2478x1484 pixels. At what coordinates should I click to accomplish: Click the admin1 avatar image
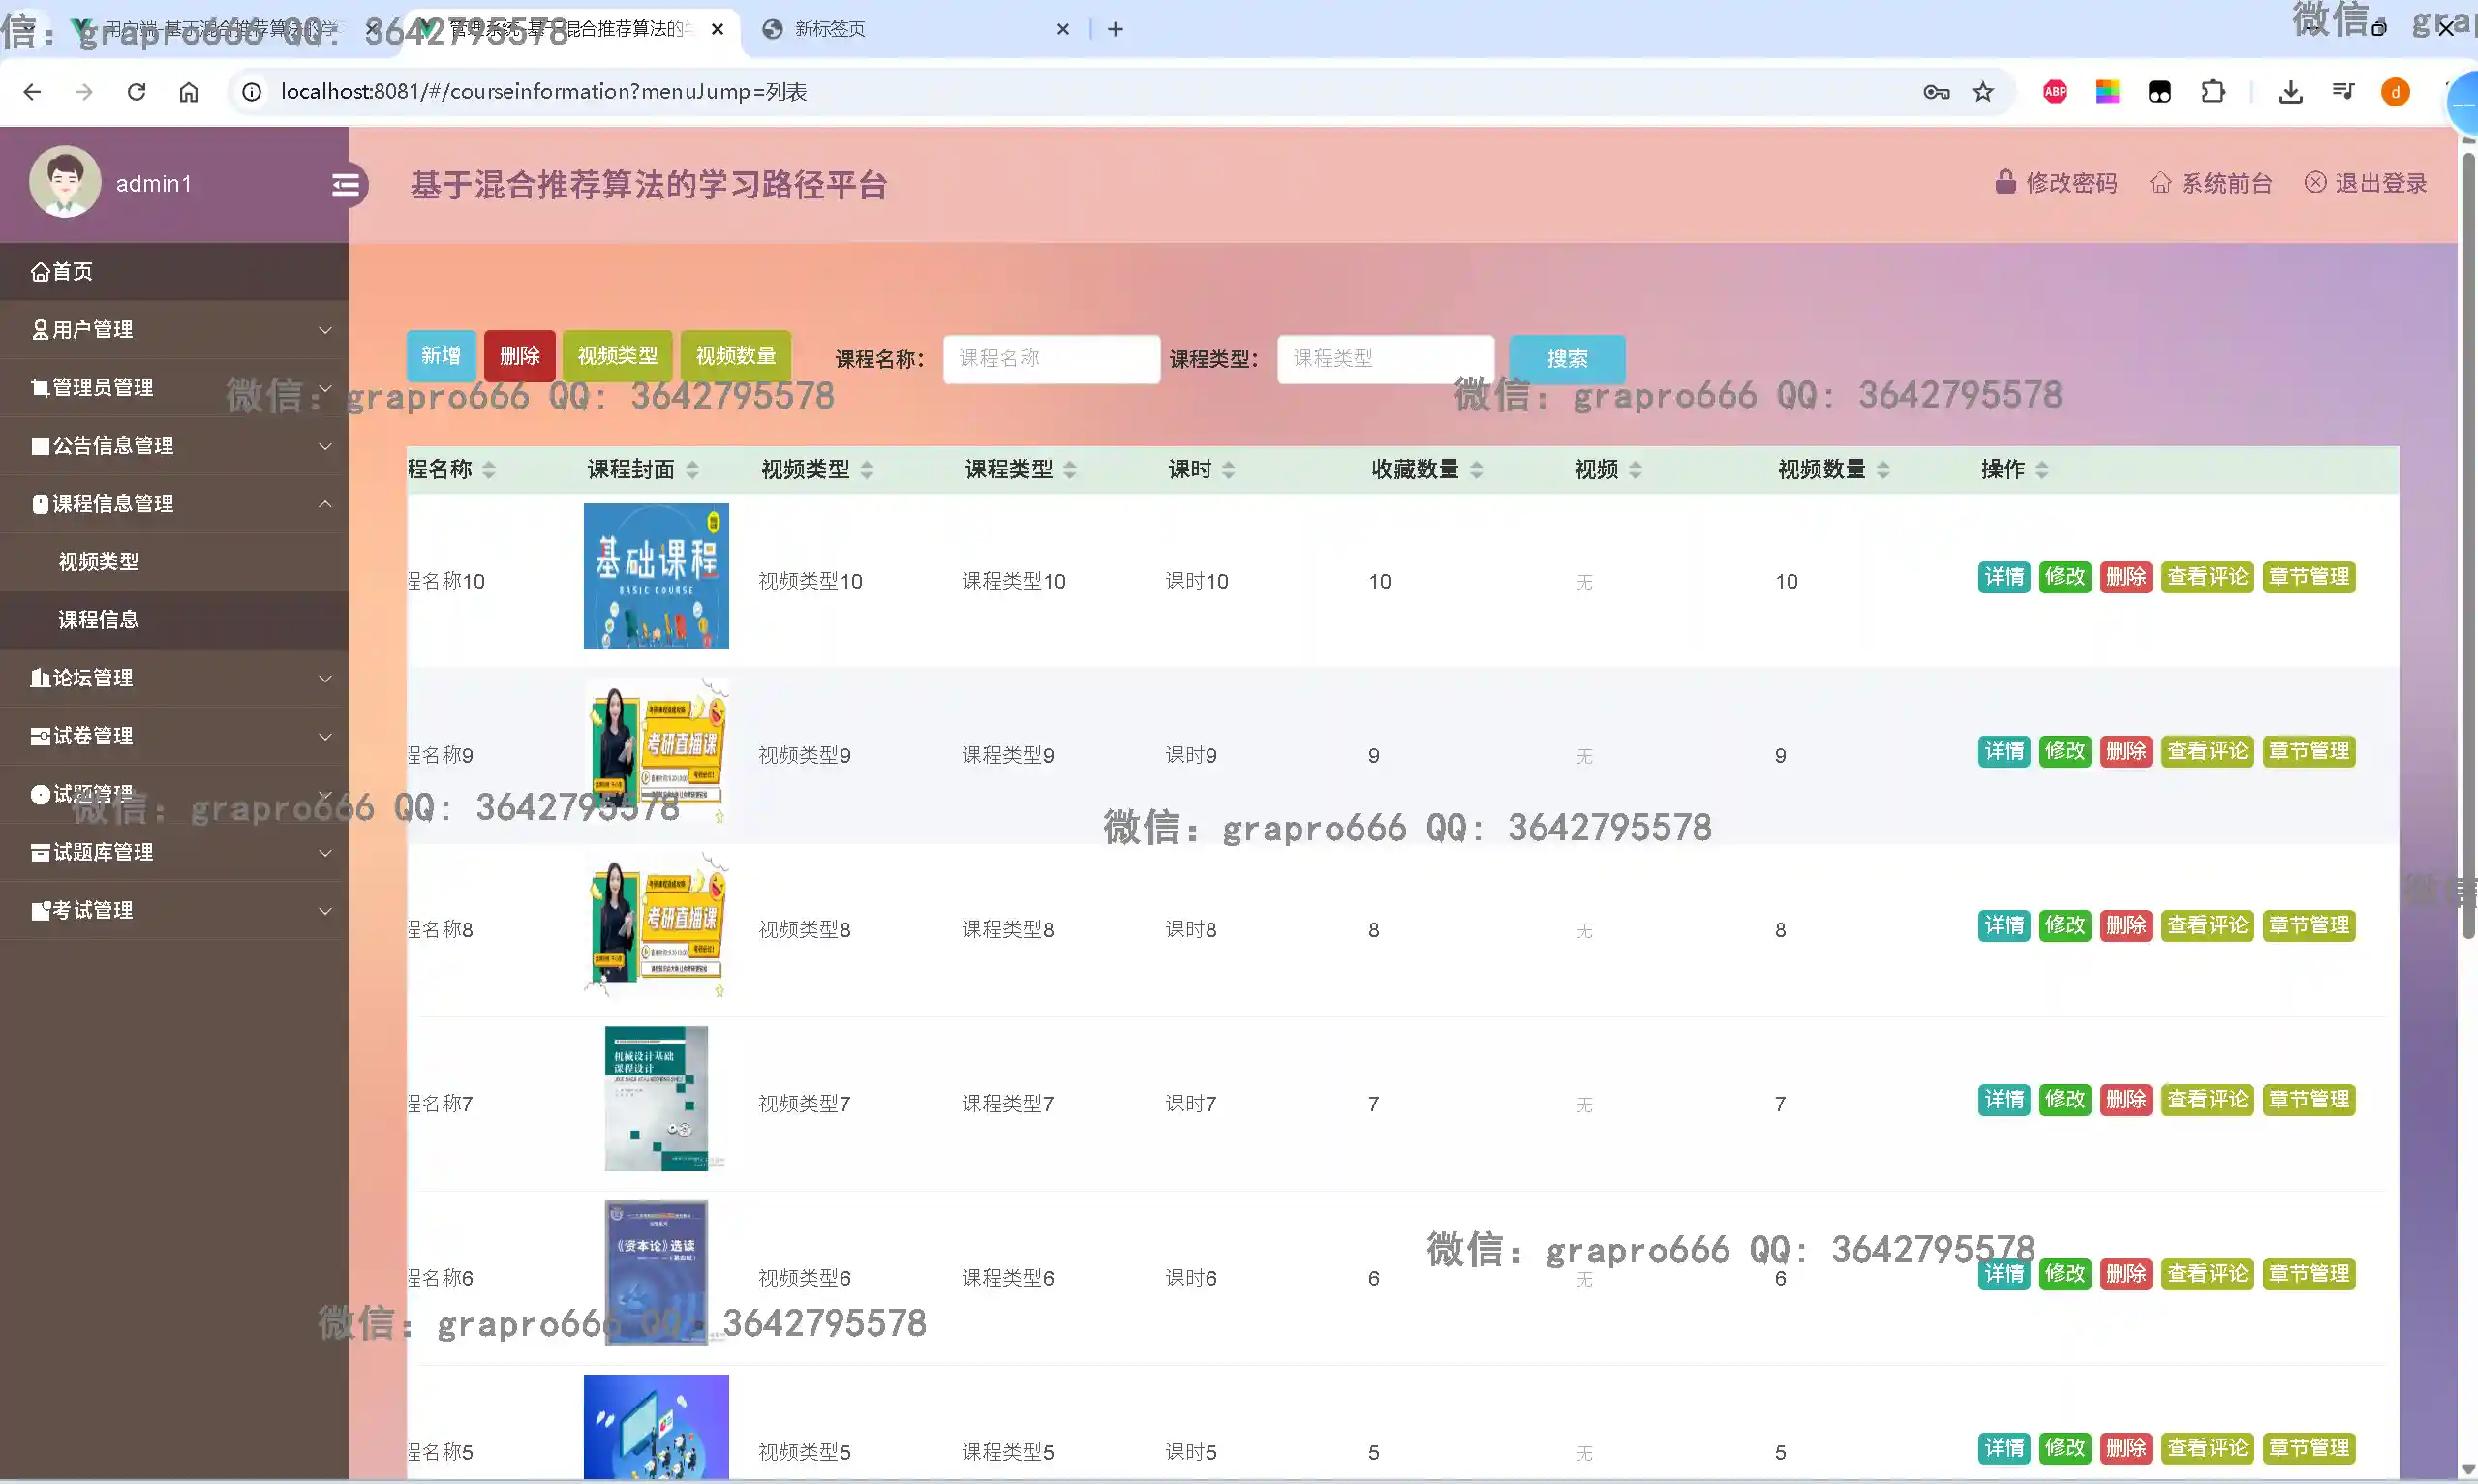coord(65,183)
